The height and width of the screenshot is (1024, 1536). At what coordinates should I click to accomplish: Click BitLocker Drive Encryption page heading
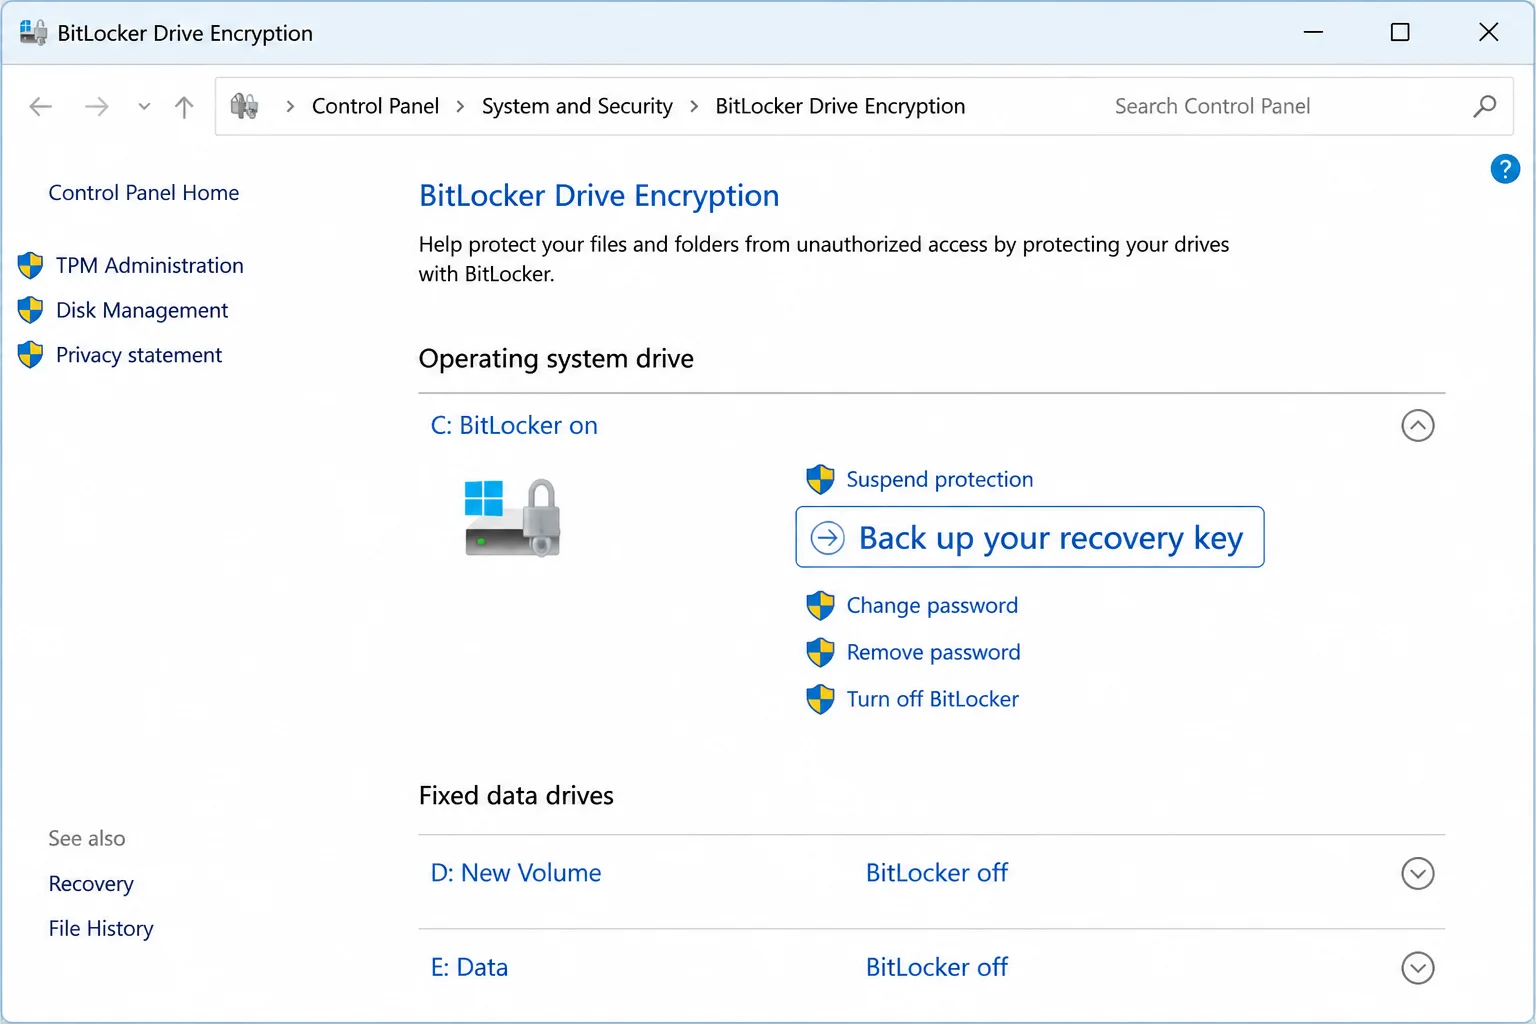coord(599,195)
